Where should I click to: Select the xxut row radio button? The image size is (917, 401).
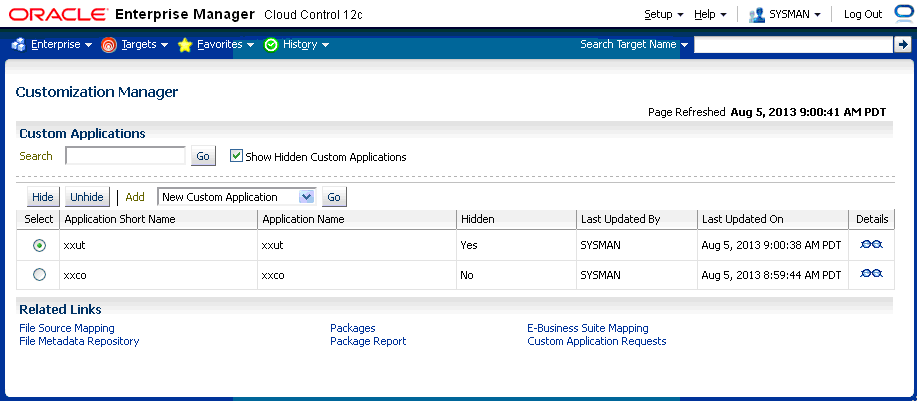coord(39,246)
